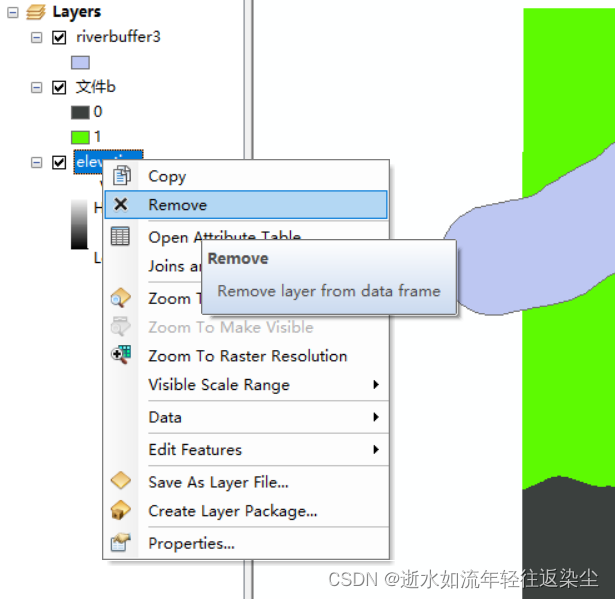Viewport: 615px width, 599px height.
Task: Click the Properties icon
Action: pyautogui.click(x=121, y=543)
